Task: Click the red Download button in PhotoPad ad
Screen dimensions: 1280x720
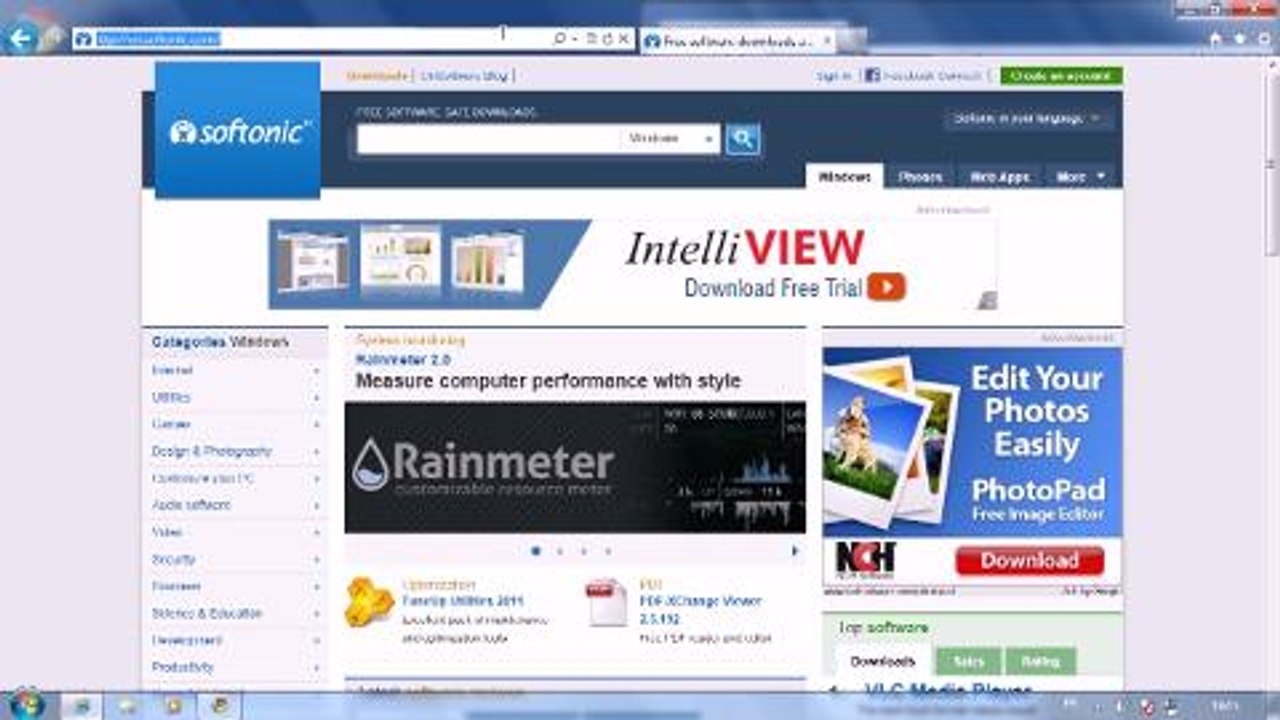Action: [1029, 560]
